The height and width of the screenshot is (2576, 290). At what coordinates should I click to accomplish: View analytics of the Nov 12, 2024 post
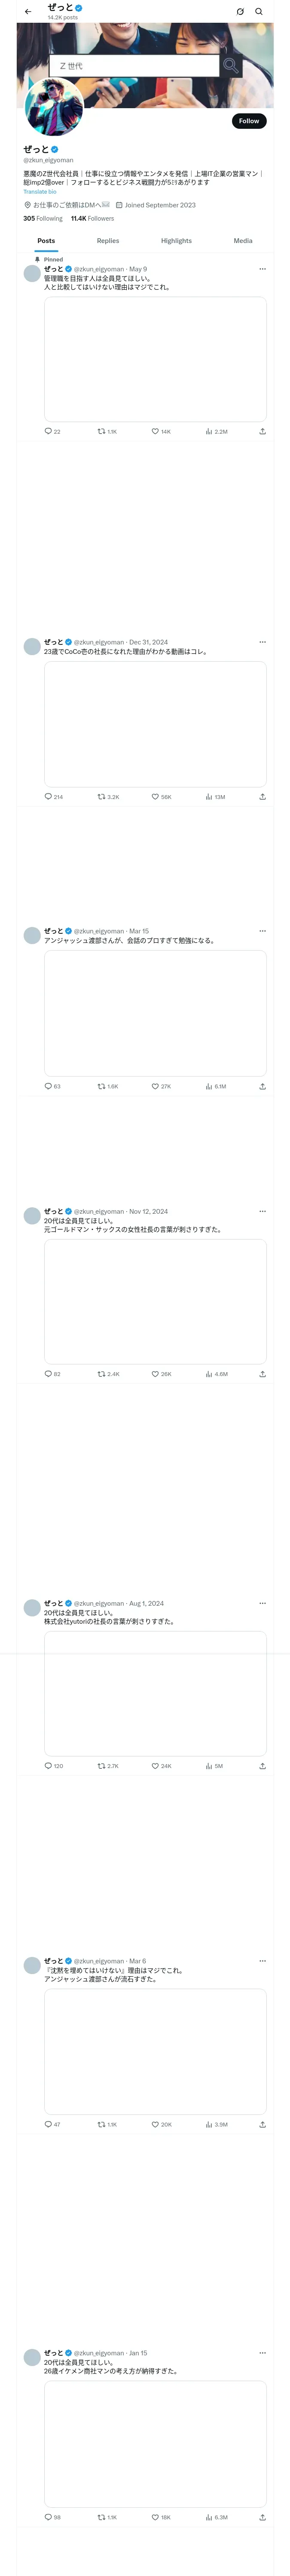tap(216, 1374)
